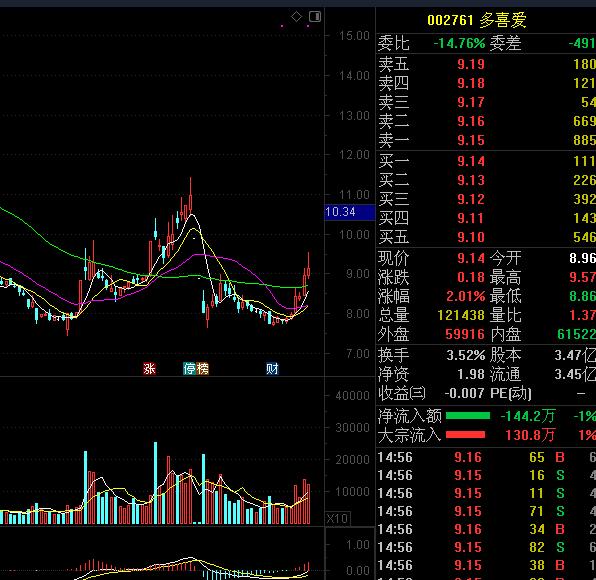Open the red 涨 event marker
The width and height of the screenshot is (596, 580).
click(x=149, y=368)
